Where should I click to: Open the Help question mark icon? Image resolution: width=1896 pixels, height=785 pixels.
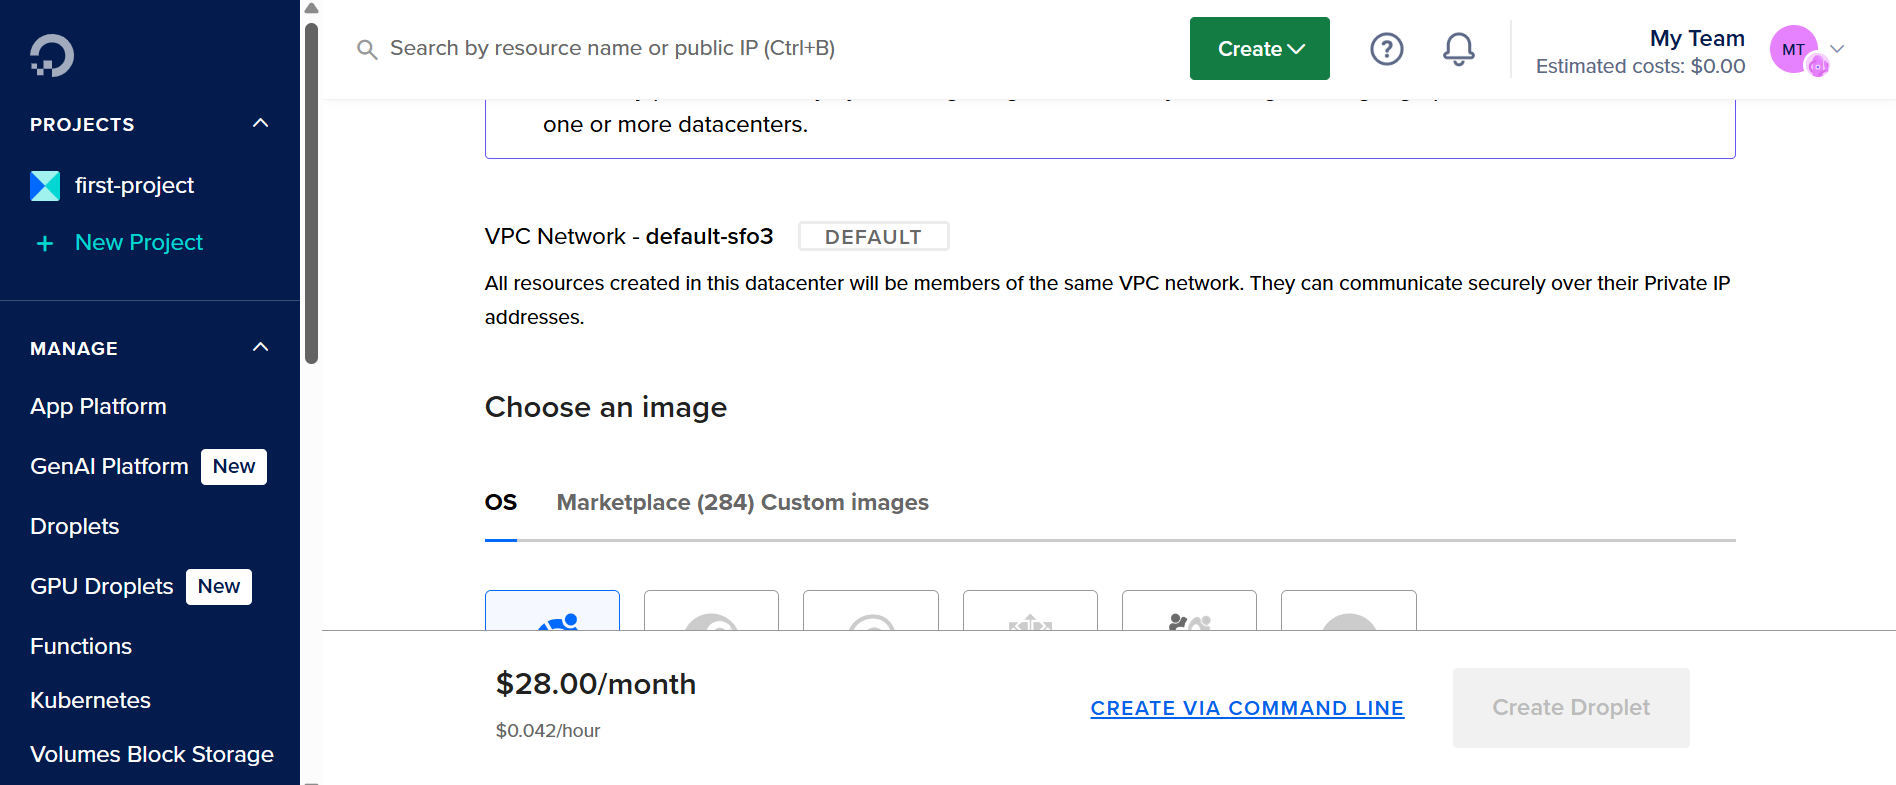coord(1387,49)
